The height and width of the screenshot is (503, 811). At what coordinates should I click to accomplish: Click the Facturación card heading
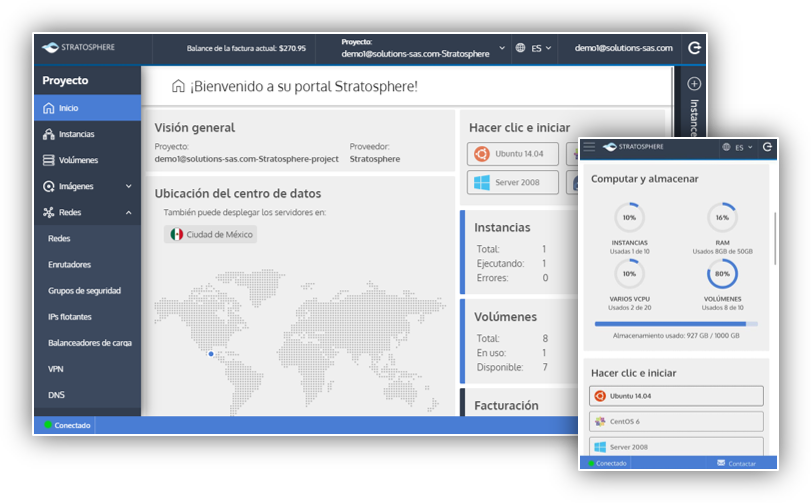click(506, 406)
